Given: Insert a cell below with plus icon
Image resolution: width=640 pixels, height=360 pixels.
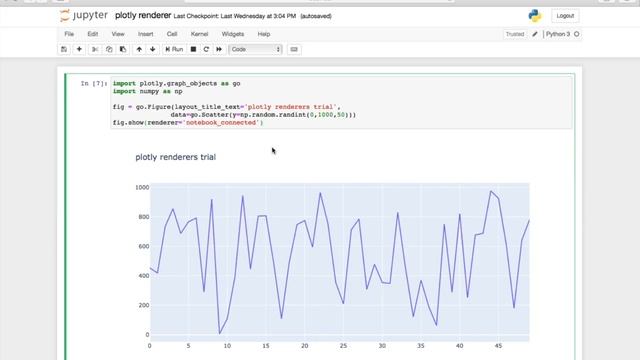Looking at the screenshot, I should click(79, 49).
